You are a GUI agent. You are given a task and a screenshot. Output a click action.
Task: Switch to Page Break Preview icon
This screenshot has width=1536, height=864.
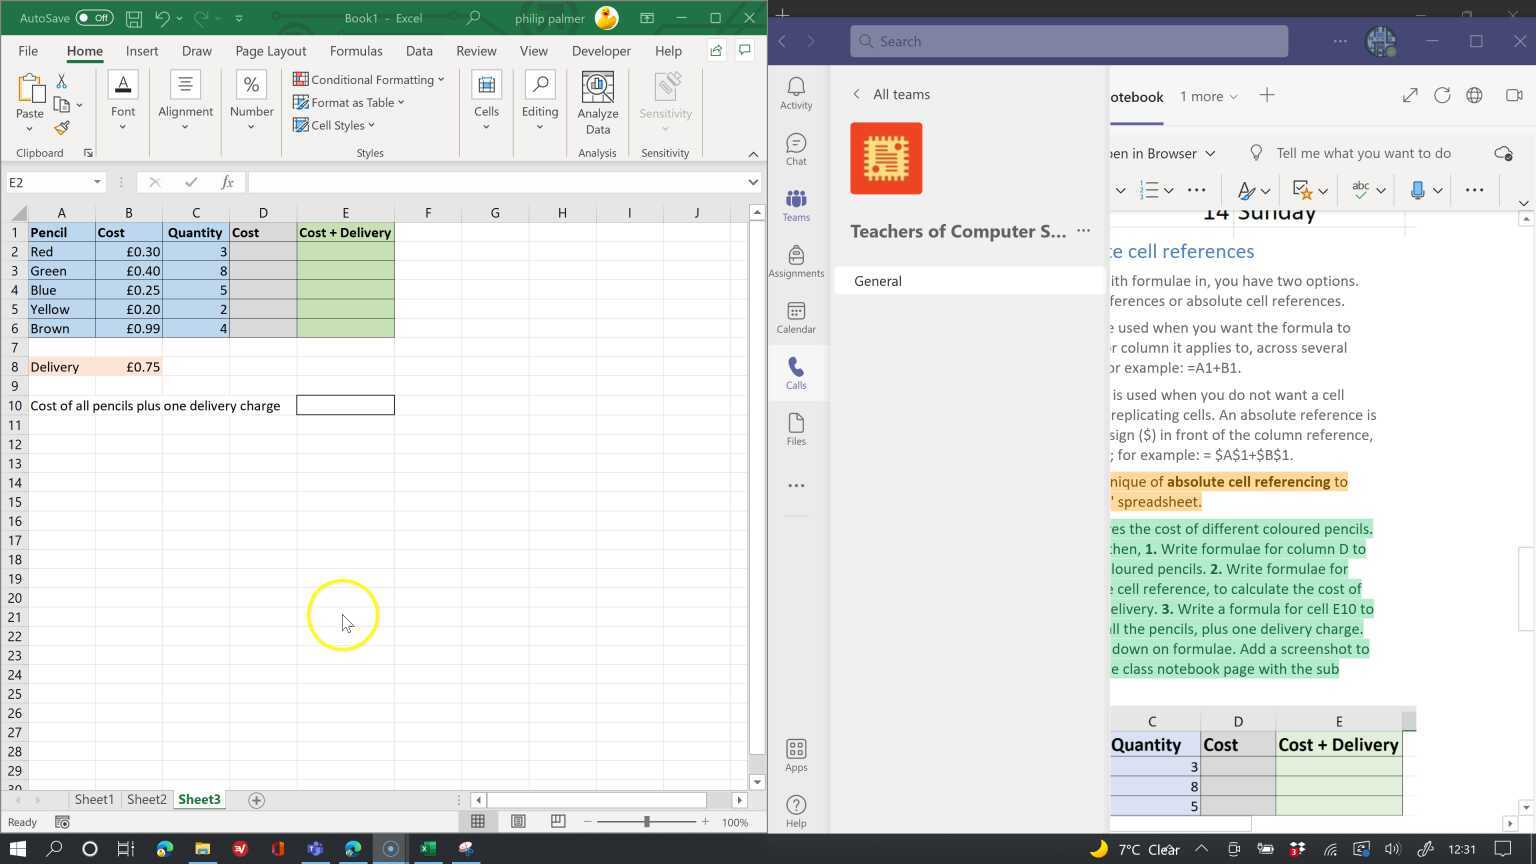pos(558,822)
